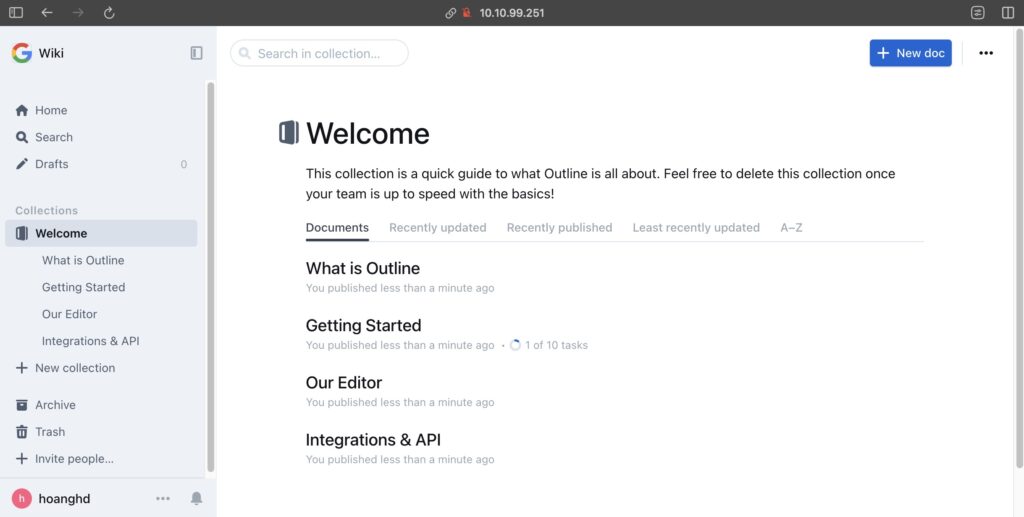The height and width of the screenshot is (517, 1024).
Task: Open the Wiki workspace menu
Action: pos(38,53)
